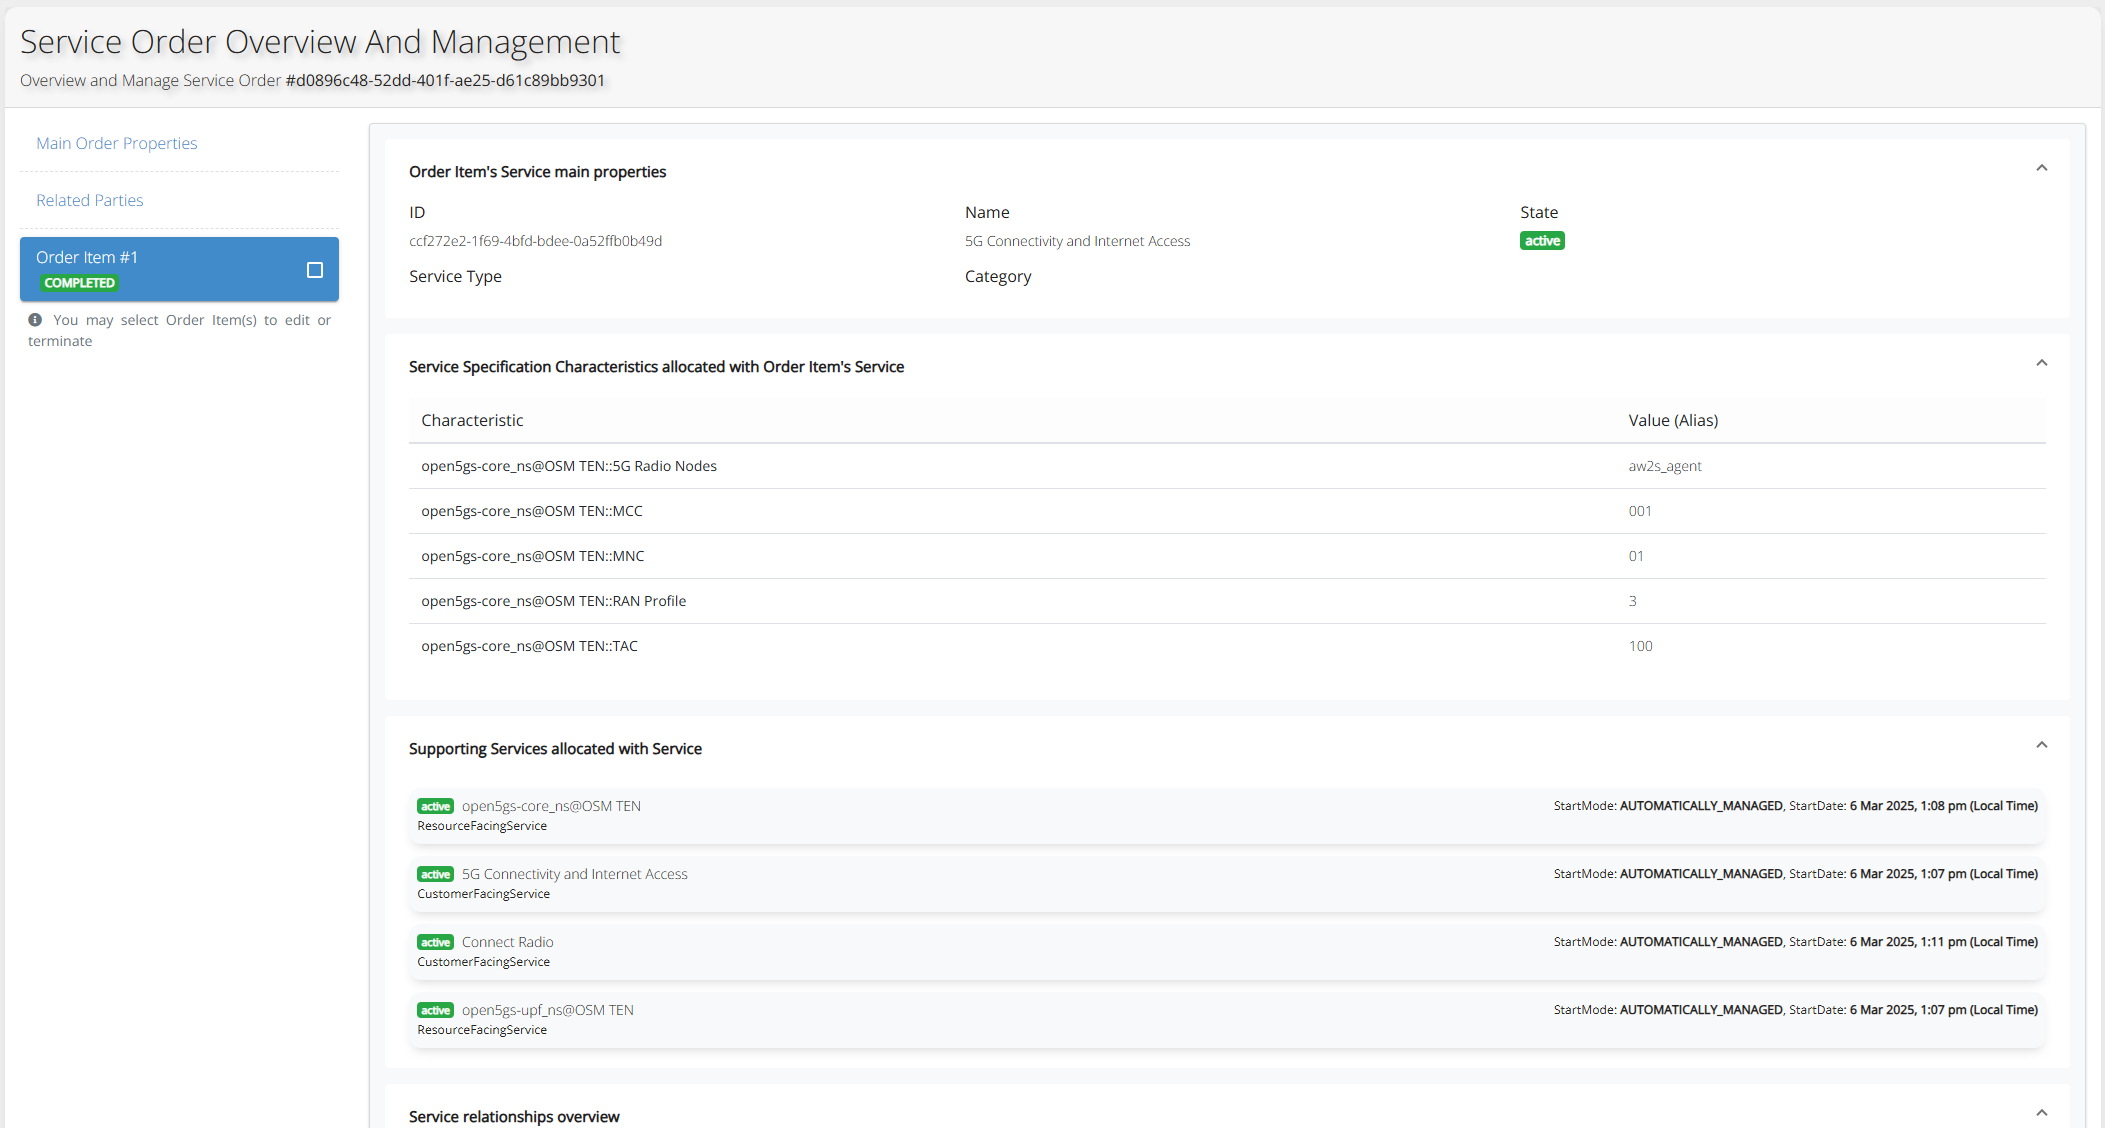This screenshot has height=1128, width=2105.
Task: Open 5G Connectivity and Internet Access supporting service
Action: [575, 874]
